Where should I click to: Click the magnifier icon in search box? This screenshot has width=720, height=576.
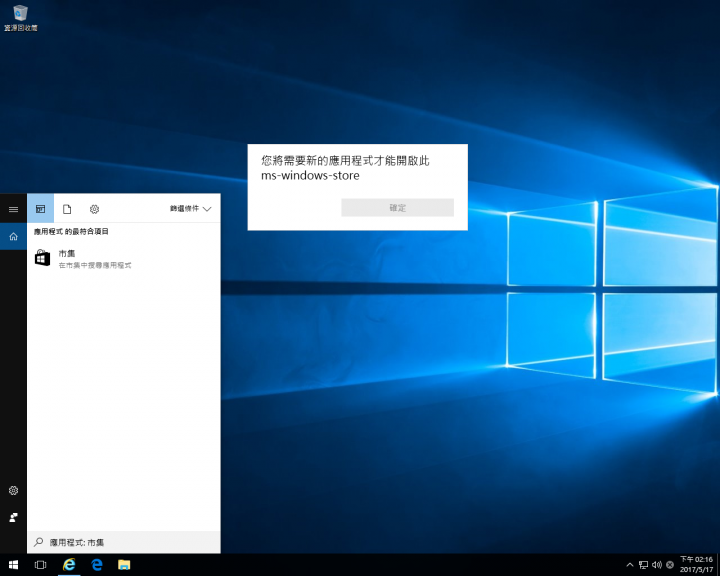coord(39,542)
